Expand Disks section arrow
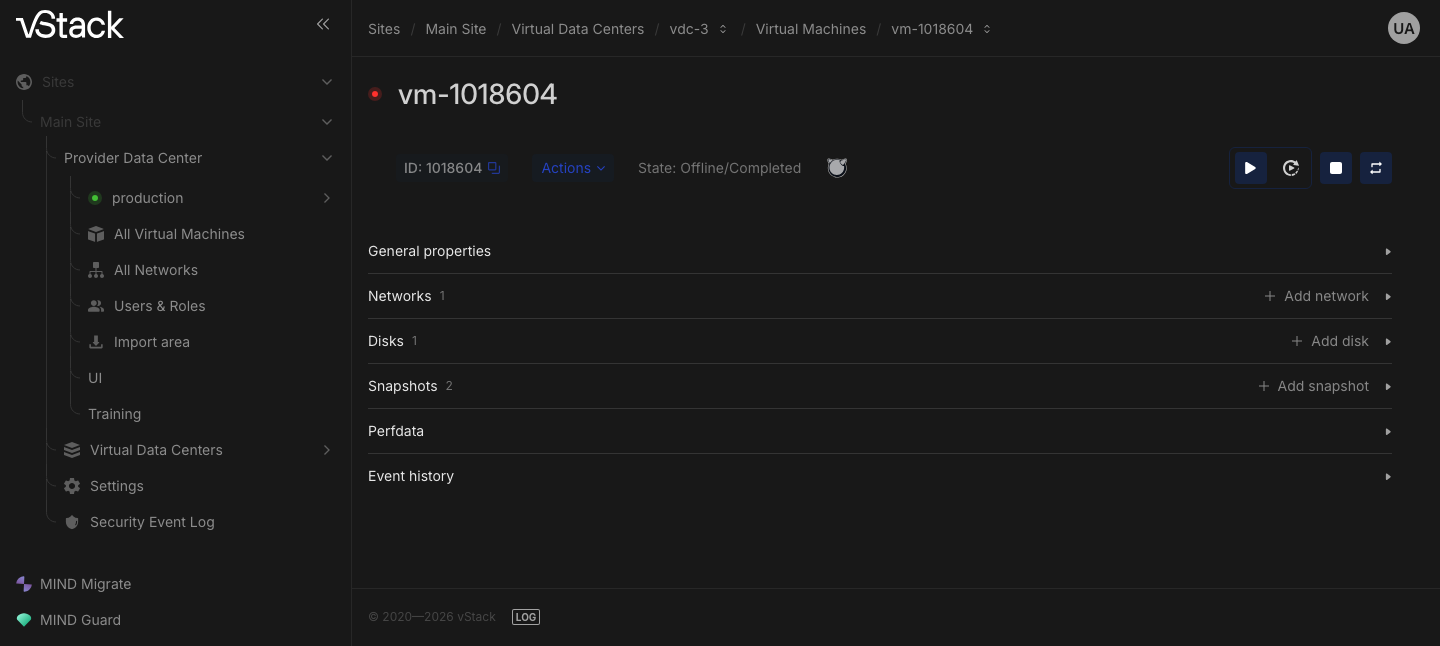This screenshot has height=646, width=1440. tap(1388, 342)
